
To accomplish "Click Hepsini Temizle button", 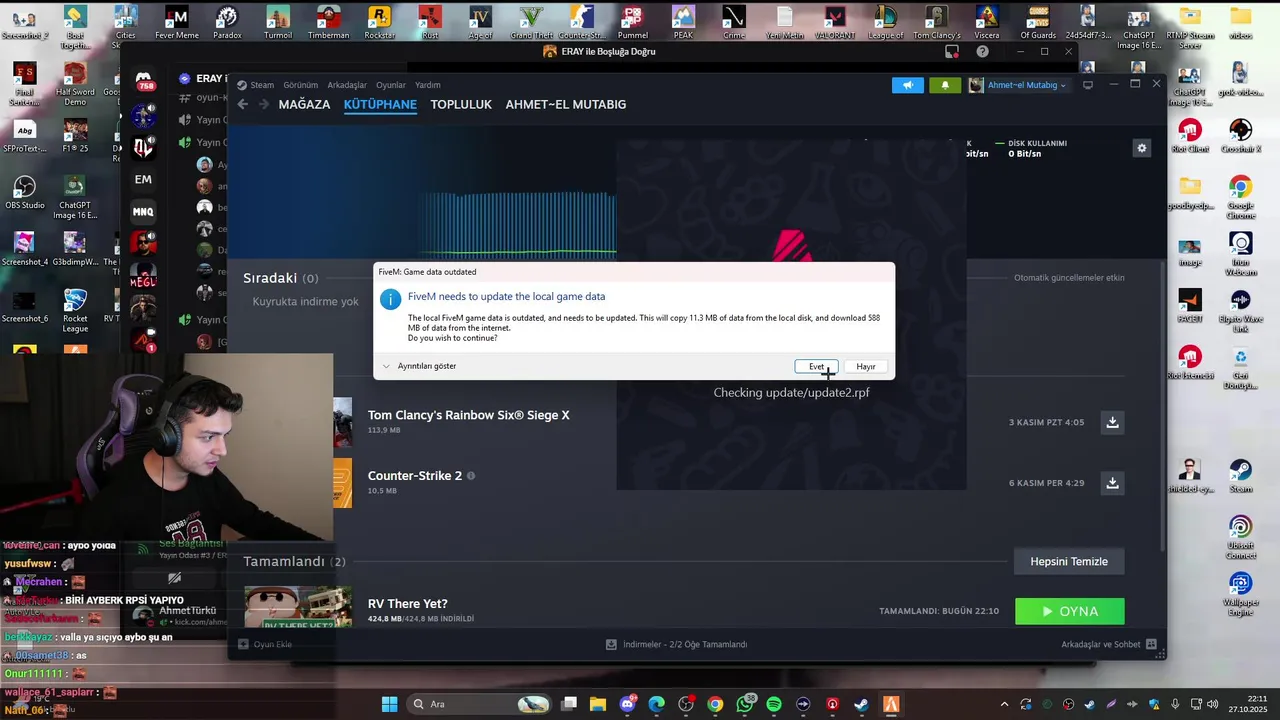I will coord(1069,561).
